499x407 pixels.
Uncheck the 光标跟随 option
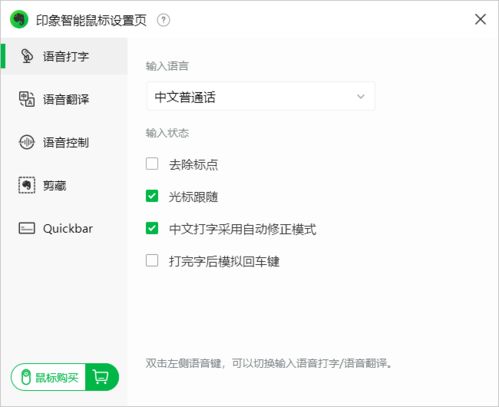click(x=152, y=196)
